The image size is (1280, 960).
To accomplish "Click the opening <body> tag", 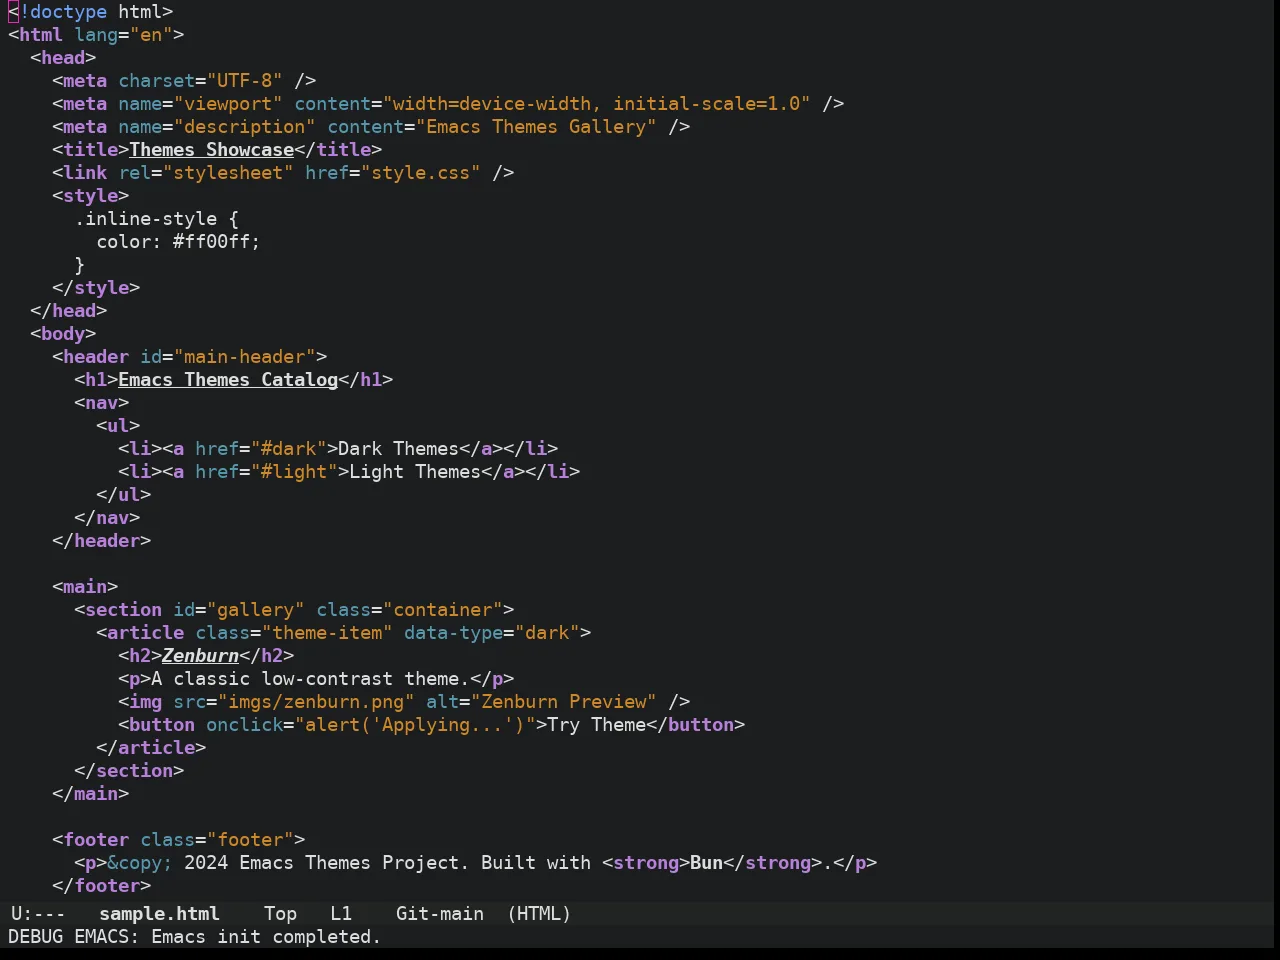I will coord(63,333).
